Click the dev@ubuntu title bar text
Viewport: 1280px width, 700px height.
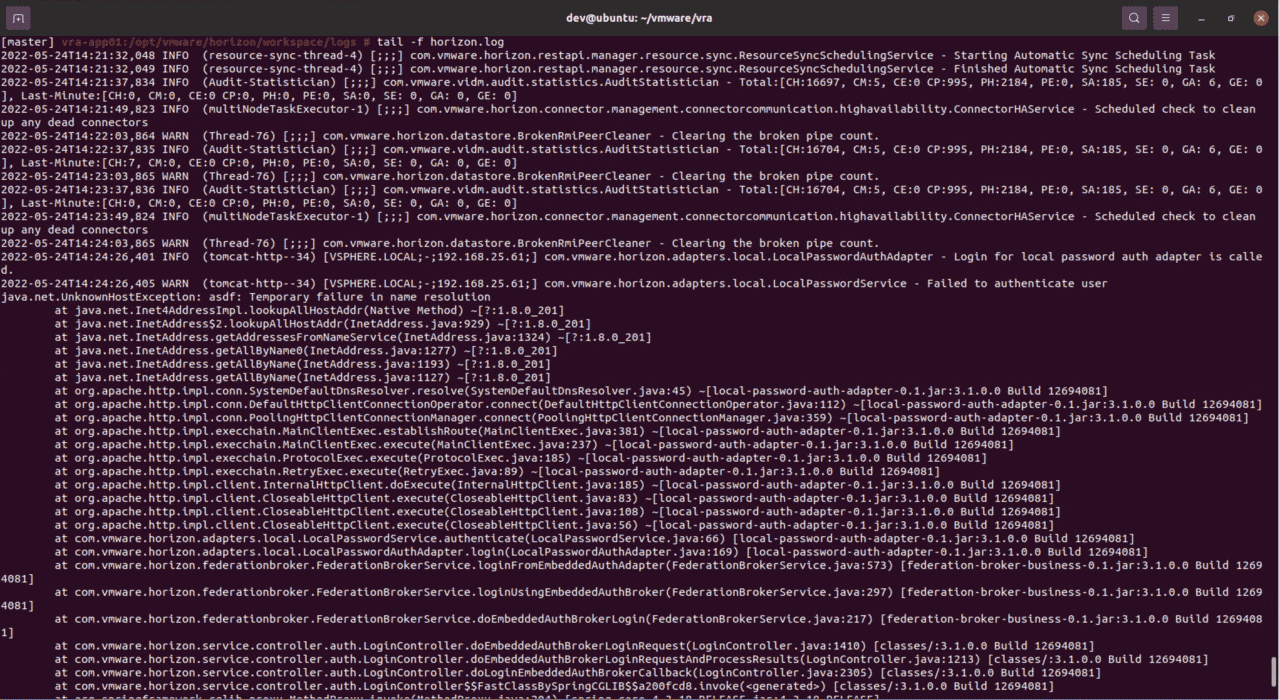click(x=640, y=17)
